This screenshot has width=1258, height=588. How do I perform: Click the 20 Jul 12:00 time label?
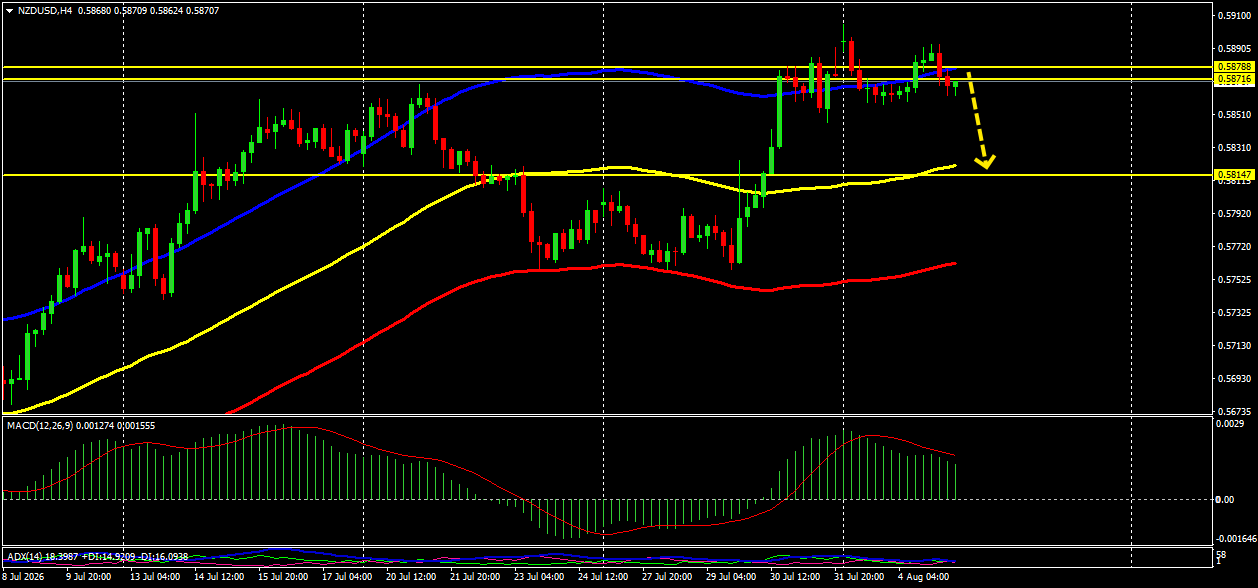click(x=411, y=577)
